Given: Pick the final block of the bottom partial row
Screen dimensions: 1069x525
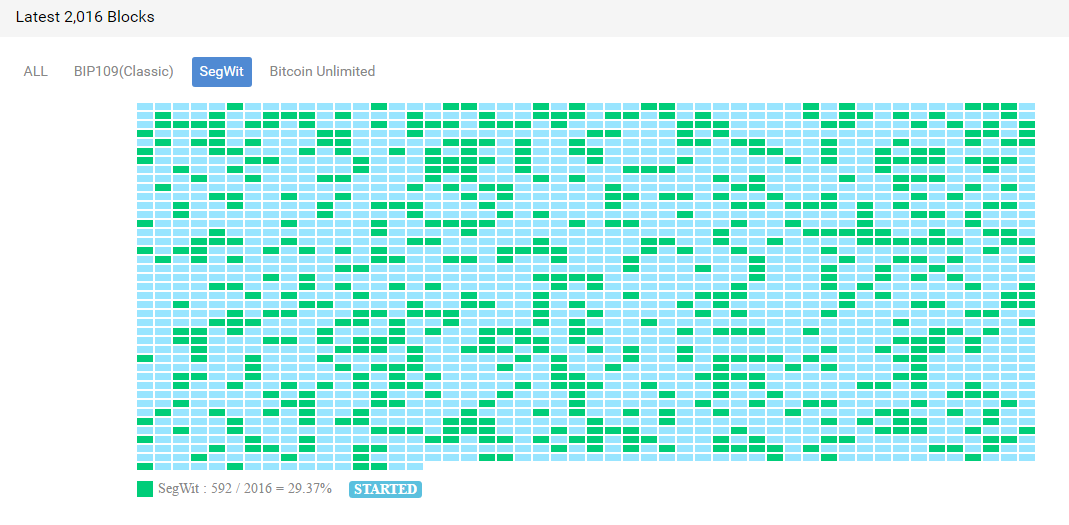Looking at the screenshot, I should 415,466.
